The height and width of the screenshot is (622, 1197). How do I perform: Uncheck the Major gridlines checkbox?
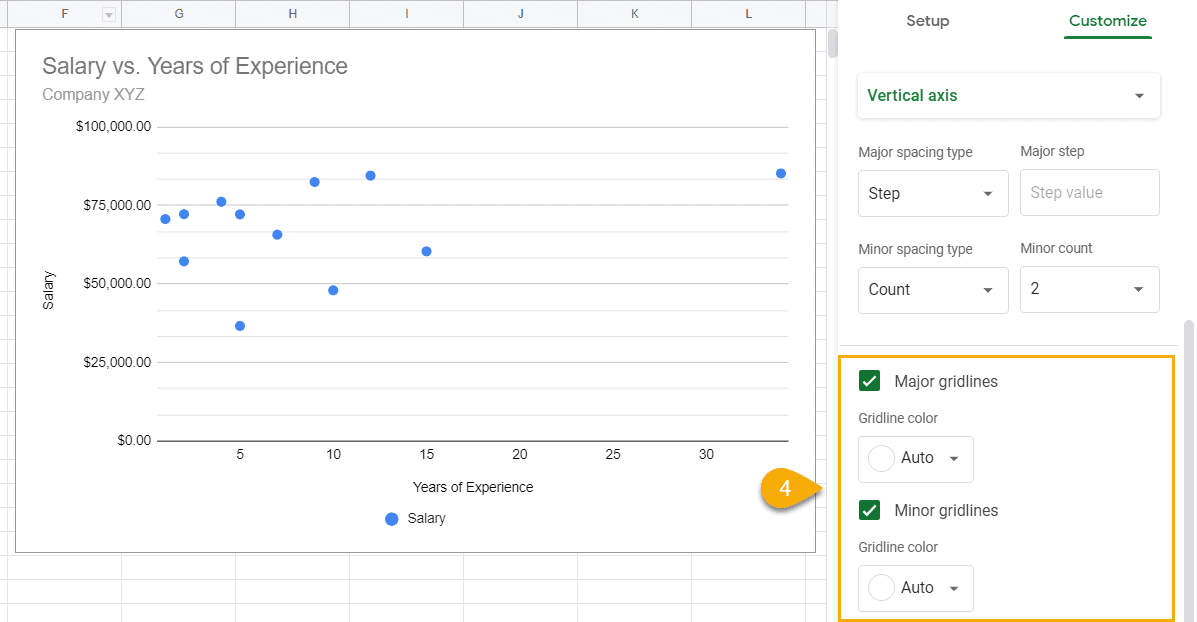869,381
